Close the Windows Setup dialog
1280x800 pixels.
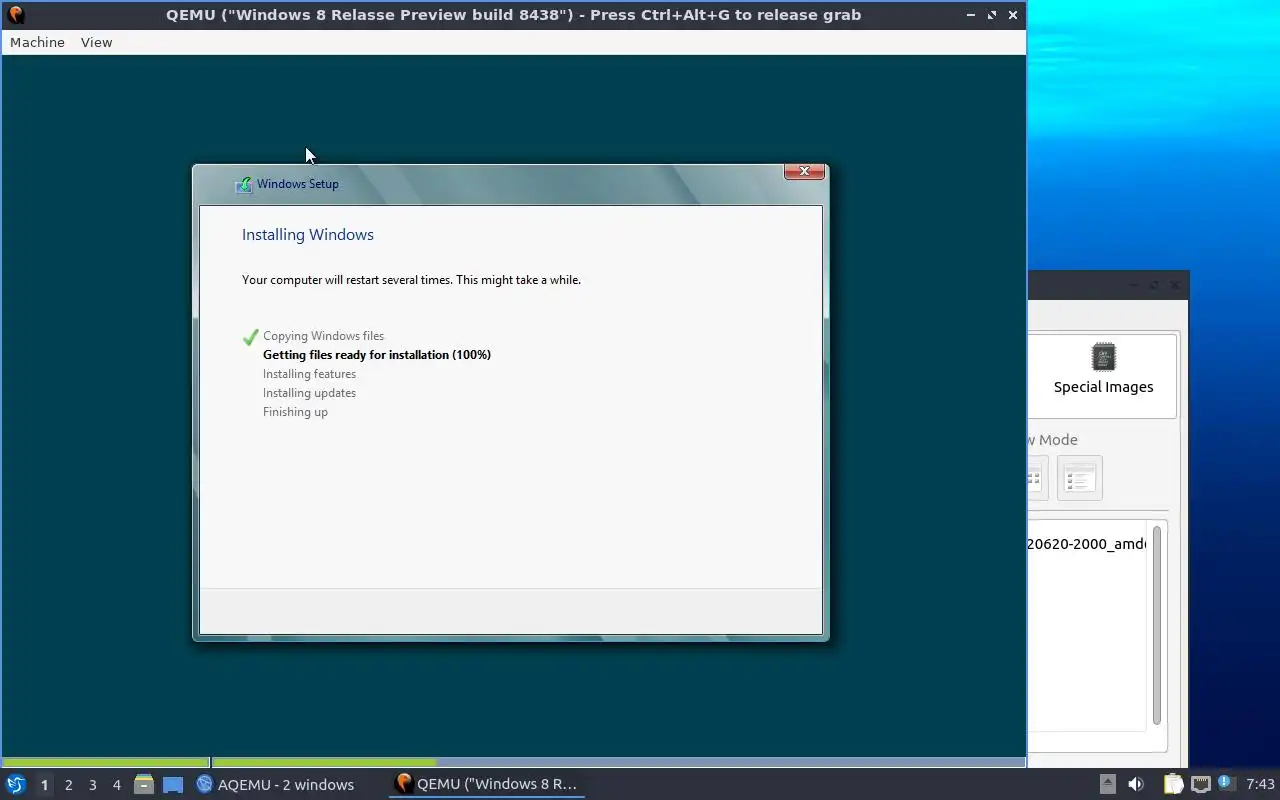pos(804,172)
